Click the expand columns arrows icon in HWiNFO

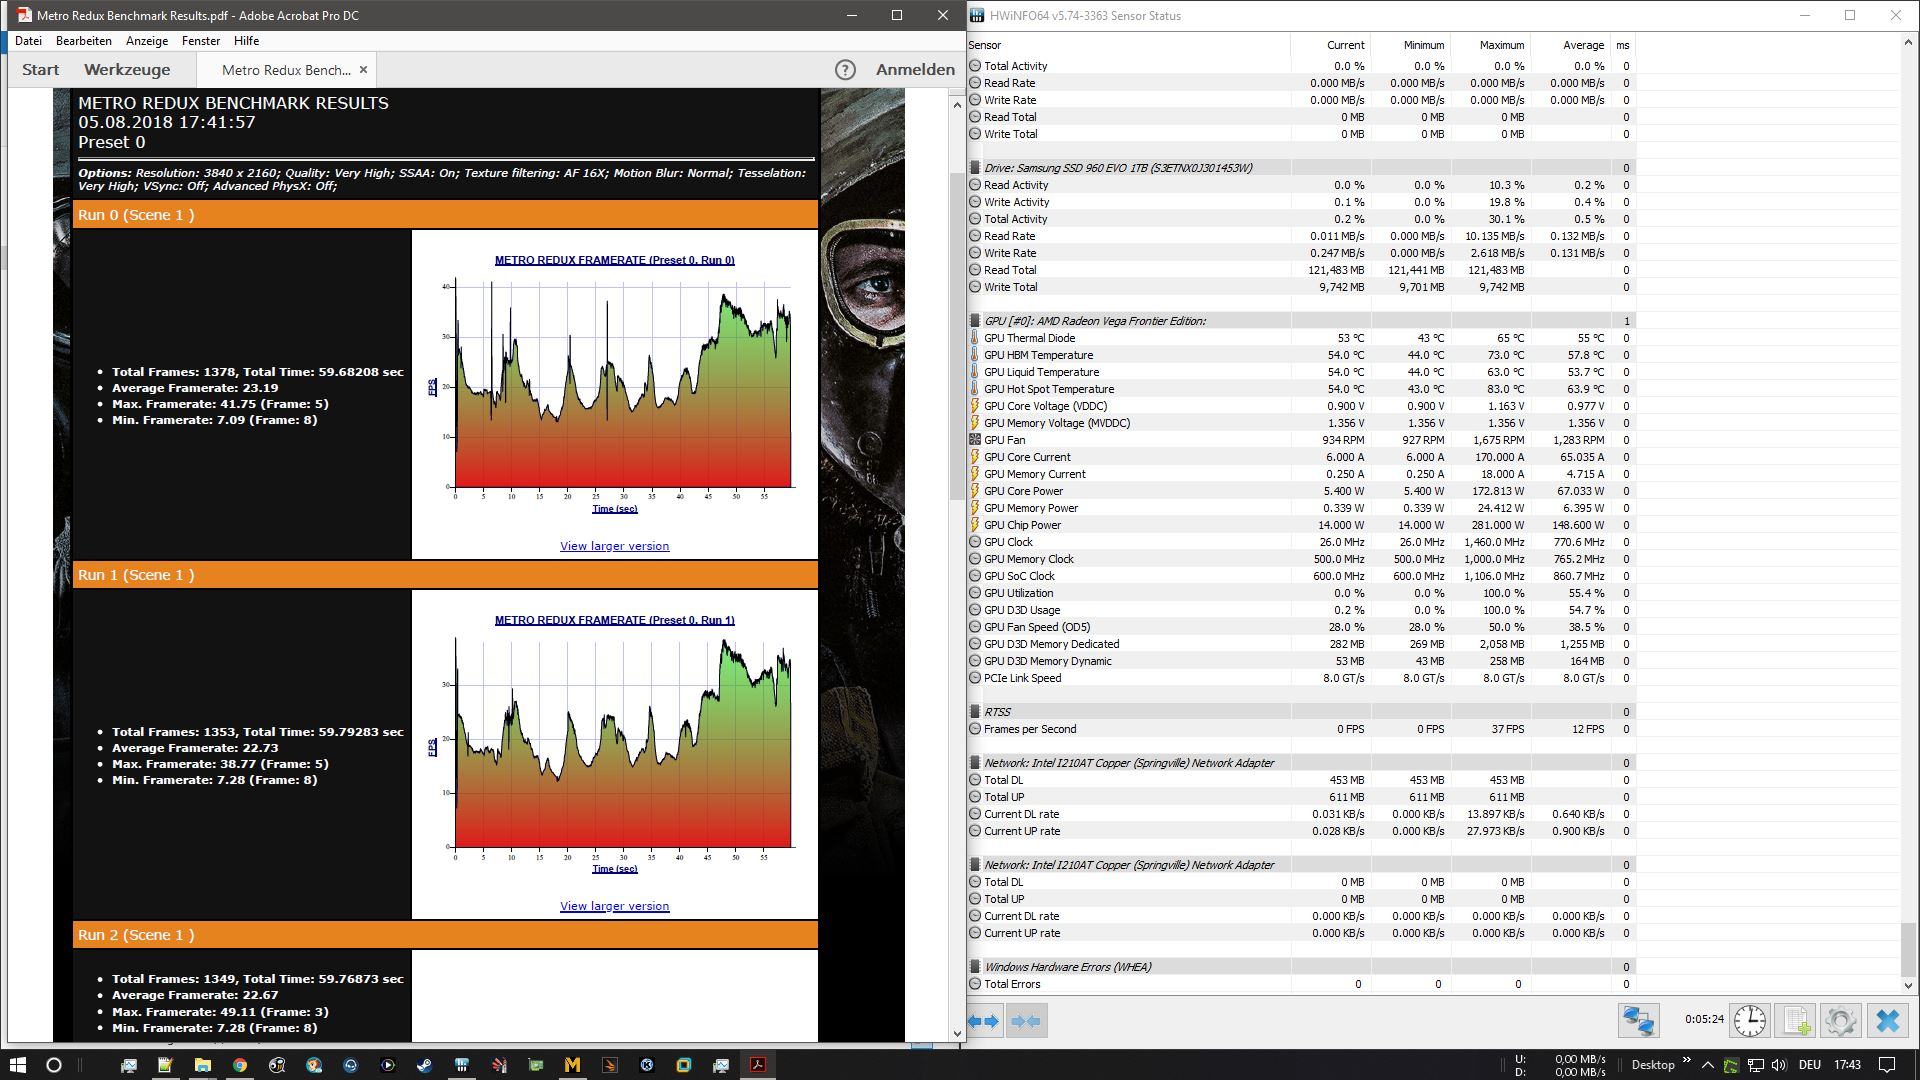click(984, 1021)
